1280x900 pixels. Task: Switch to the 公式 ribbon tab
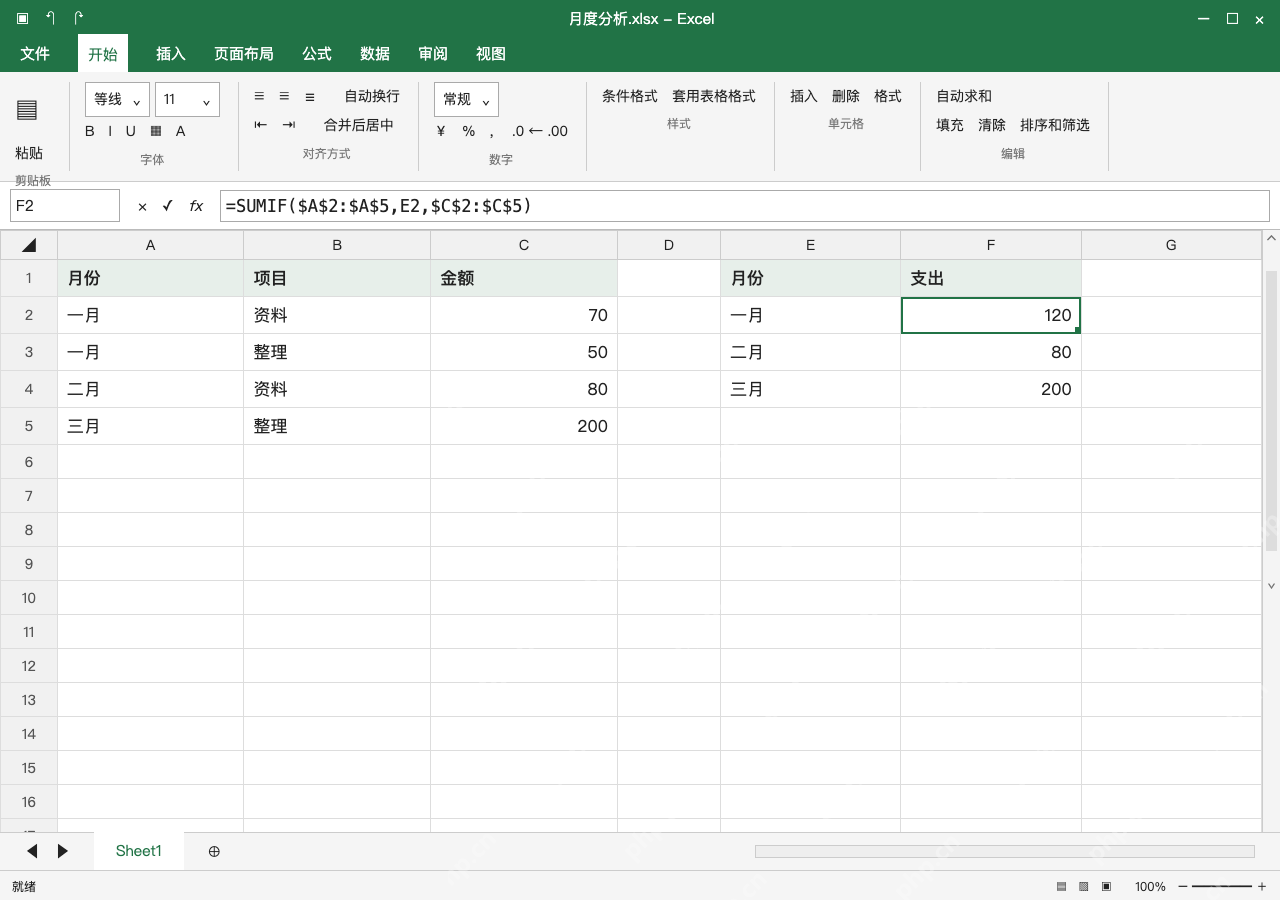pyautogui.click(x=317, y=54)
